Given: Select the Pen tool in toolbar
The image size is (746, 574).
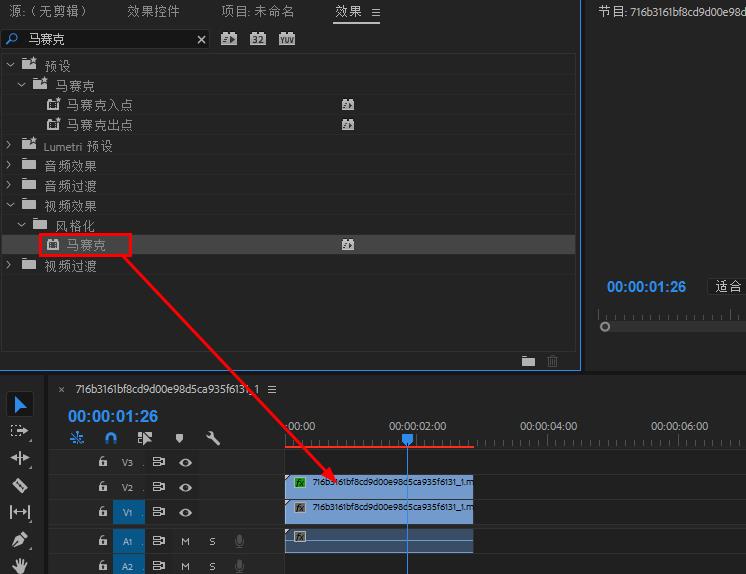Looking at the screenshot, I should [20, 539].
